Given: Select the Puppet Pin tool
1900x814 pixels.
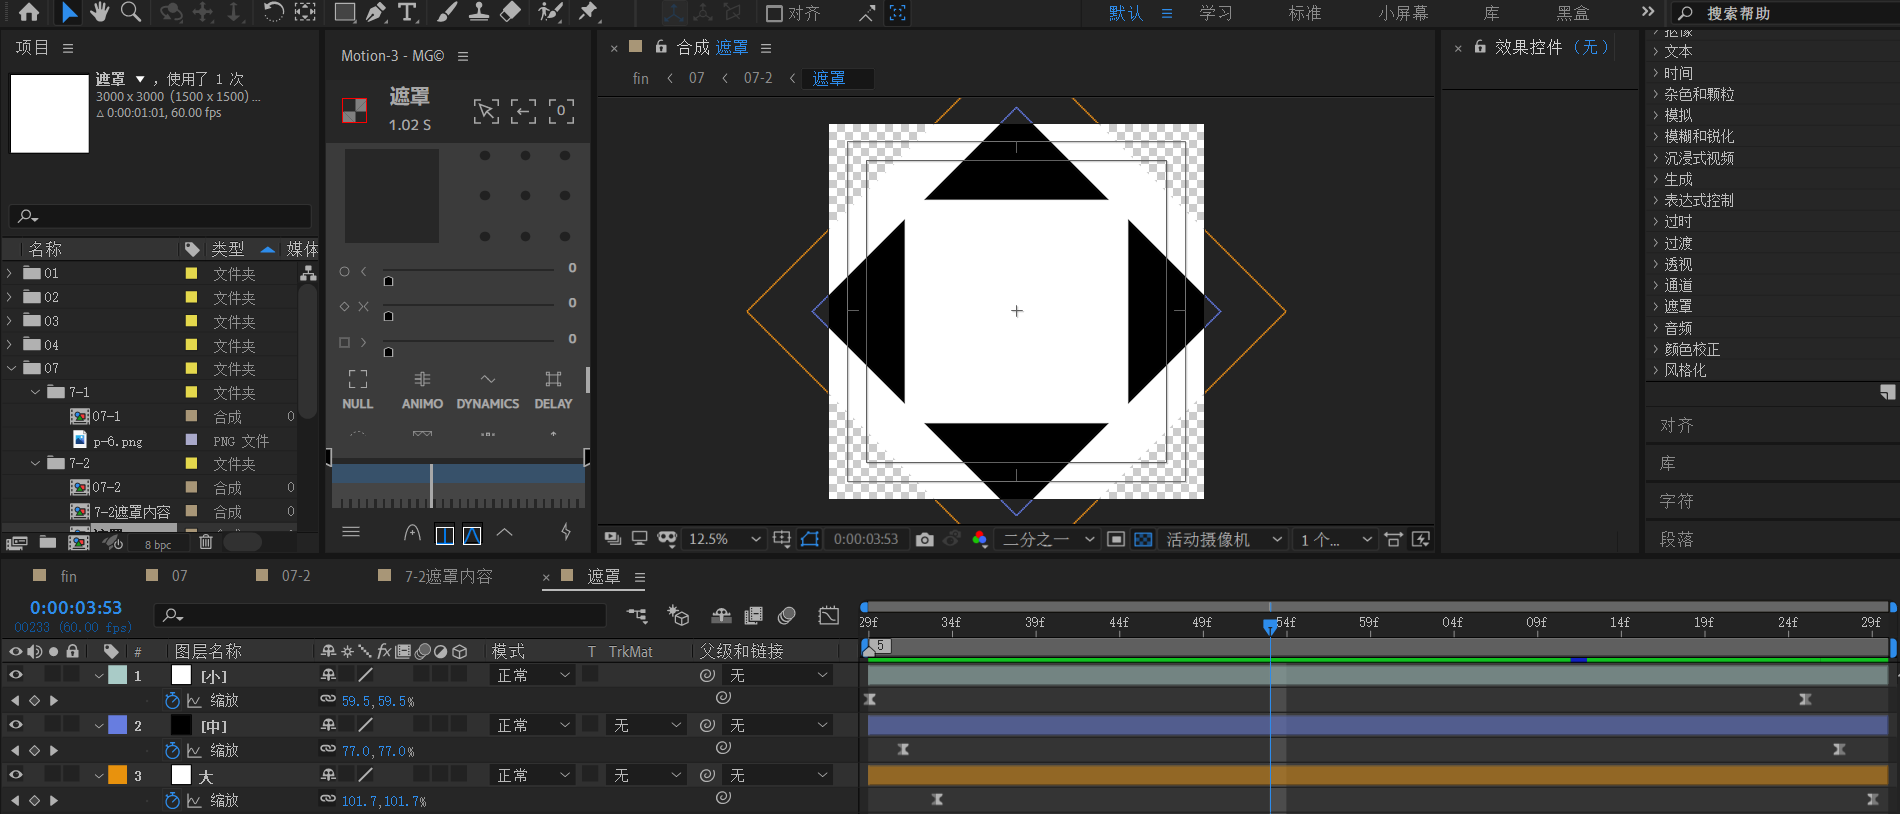Looking at the screenshot, I should tap(588, 12).
